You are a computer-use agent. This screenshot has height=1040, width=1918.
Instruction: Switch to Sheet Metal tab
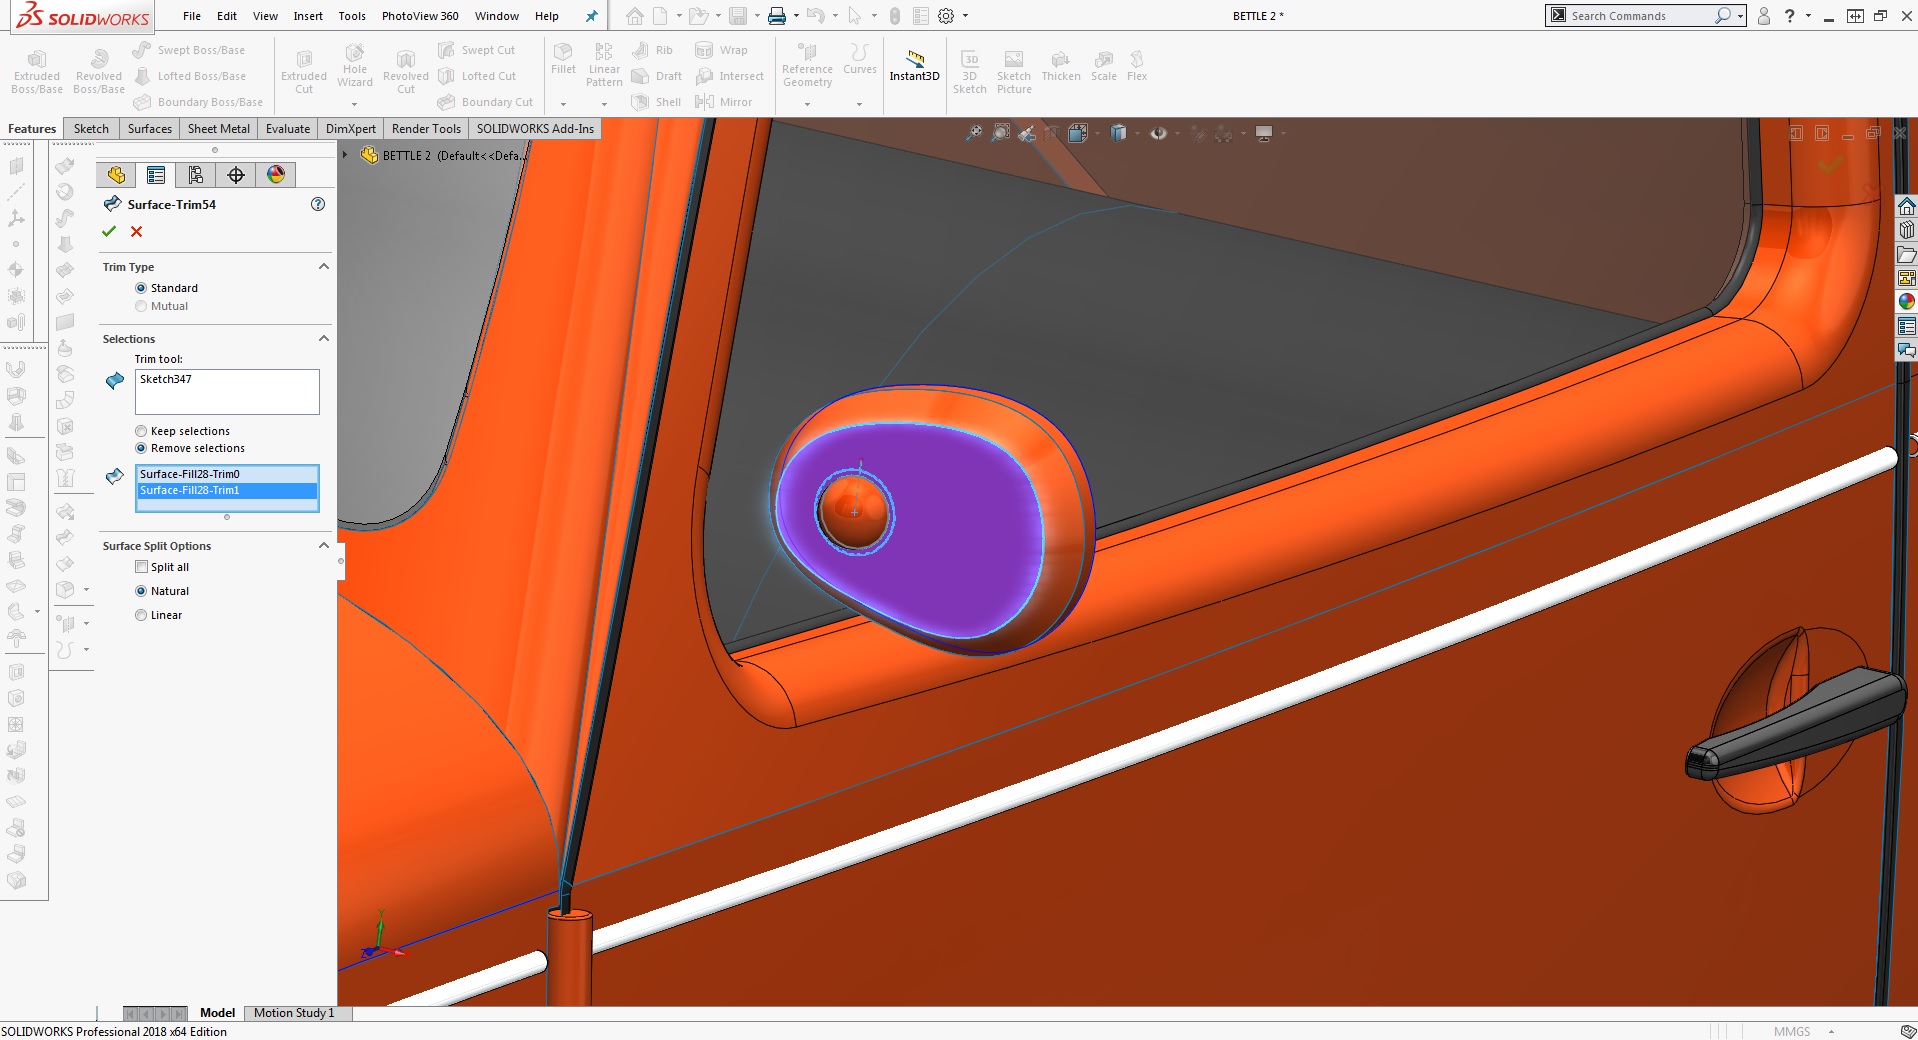pyautogui.click(x=219, y=129)
